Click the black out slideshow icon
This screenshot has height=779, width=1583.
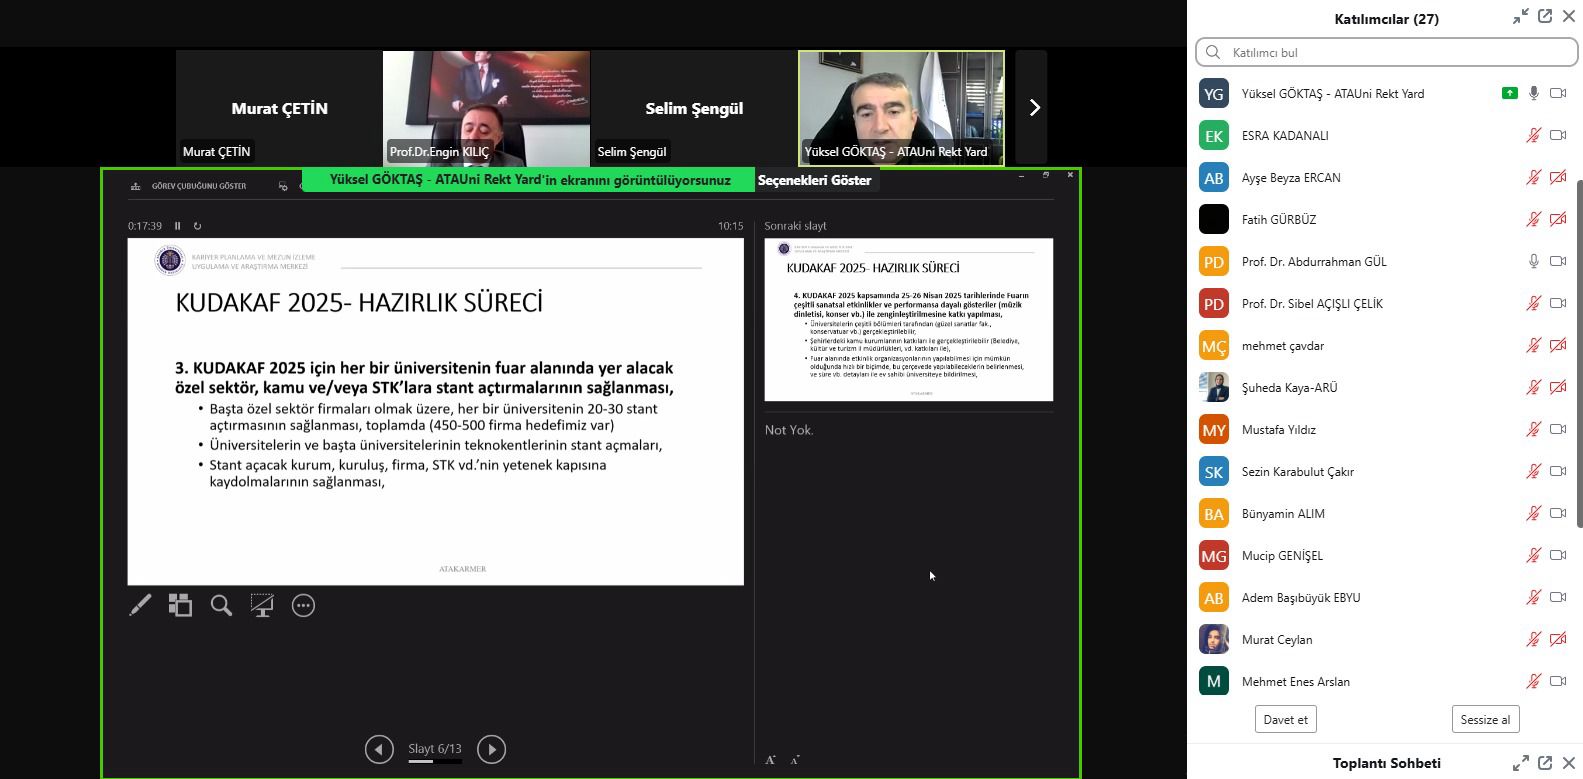point(262,605)
